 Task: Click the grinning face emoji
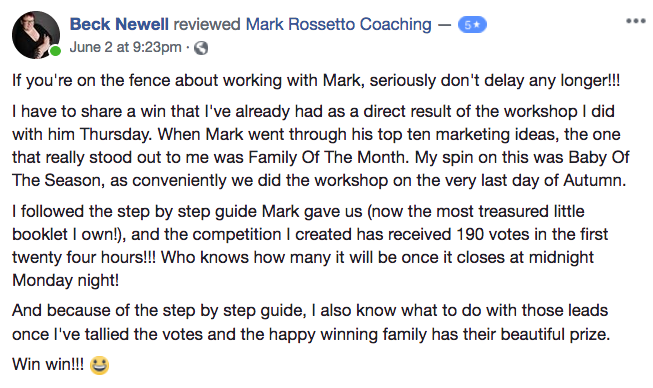tap(100, 365)
